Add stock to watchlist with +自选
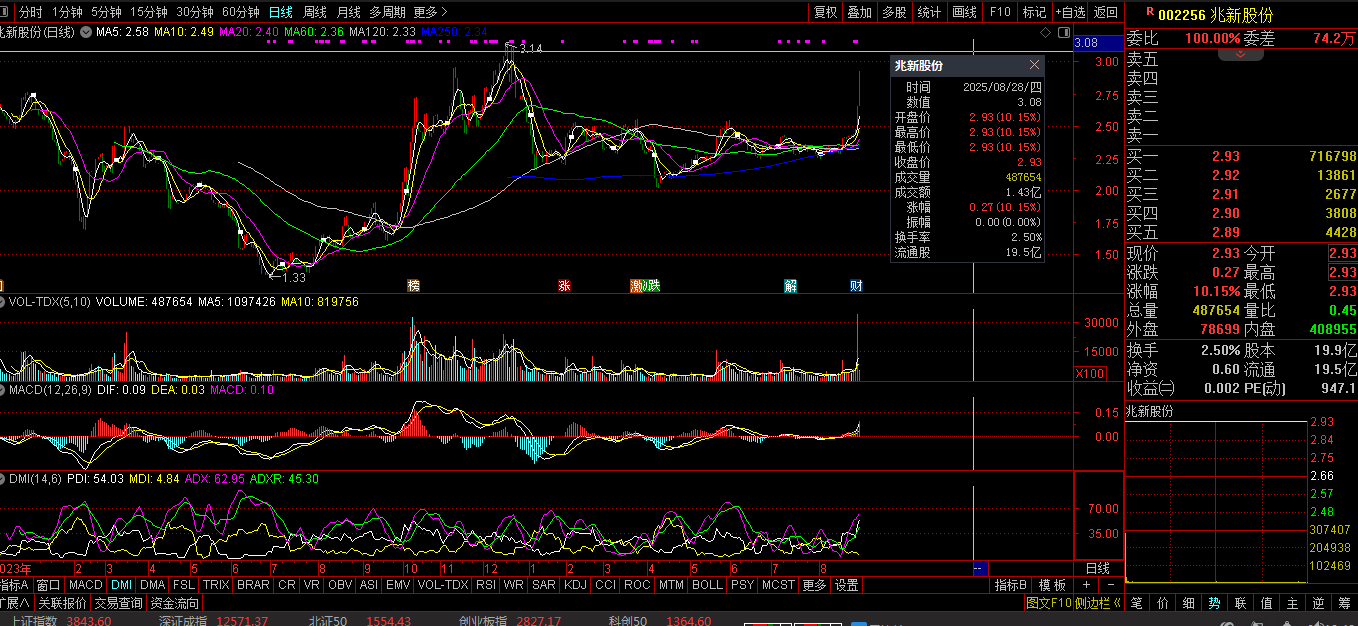 (x=1070, y=12)
